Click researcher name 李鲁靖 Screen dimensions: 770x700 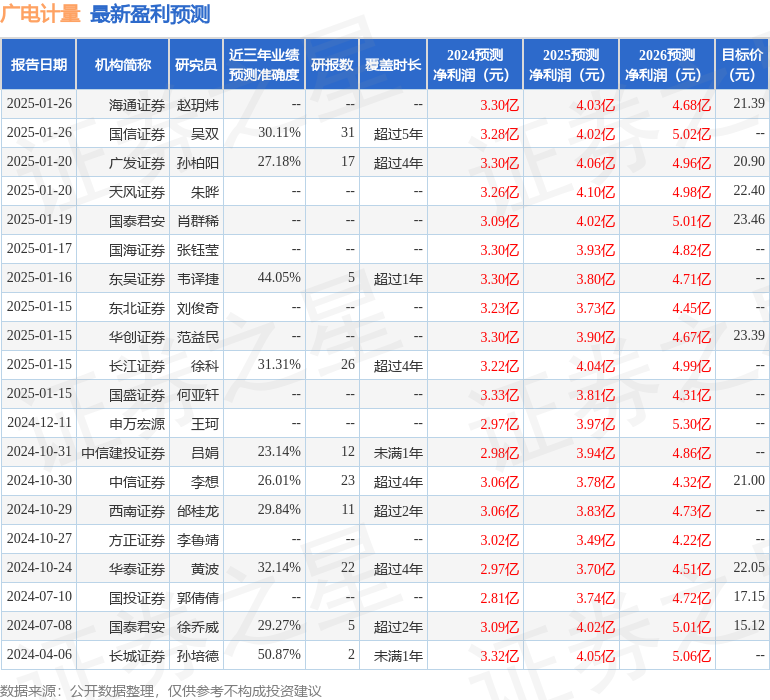[x=197, y=540]
